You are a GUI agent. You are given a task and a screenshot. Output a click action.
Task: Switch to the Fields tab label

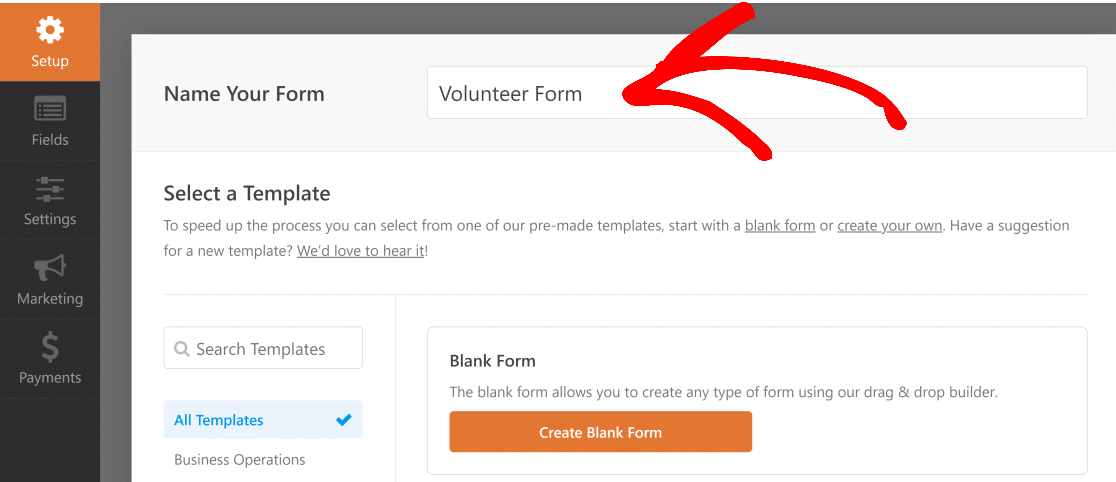tap(50, 140)
